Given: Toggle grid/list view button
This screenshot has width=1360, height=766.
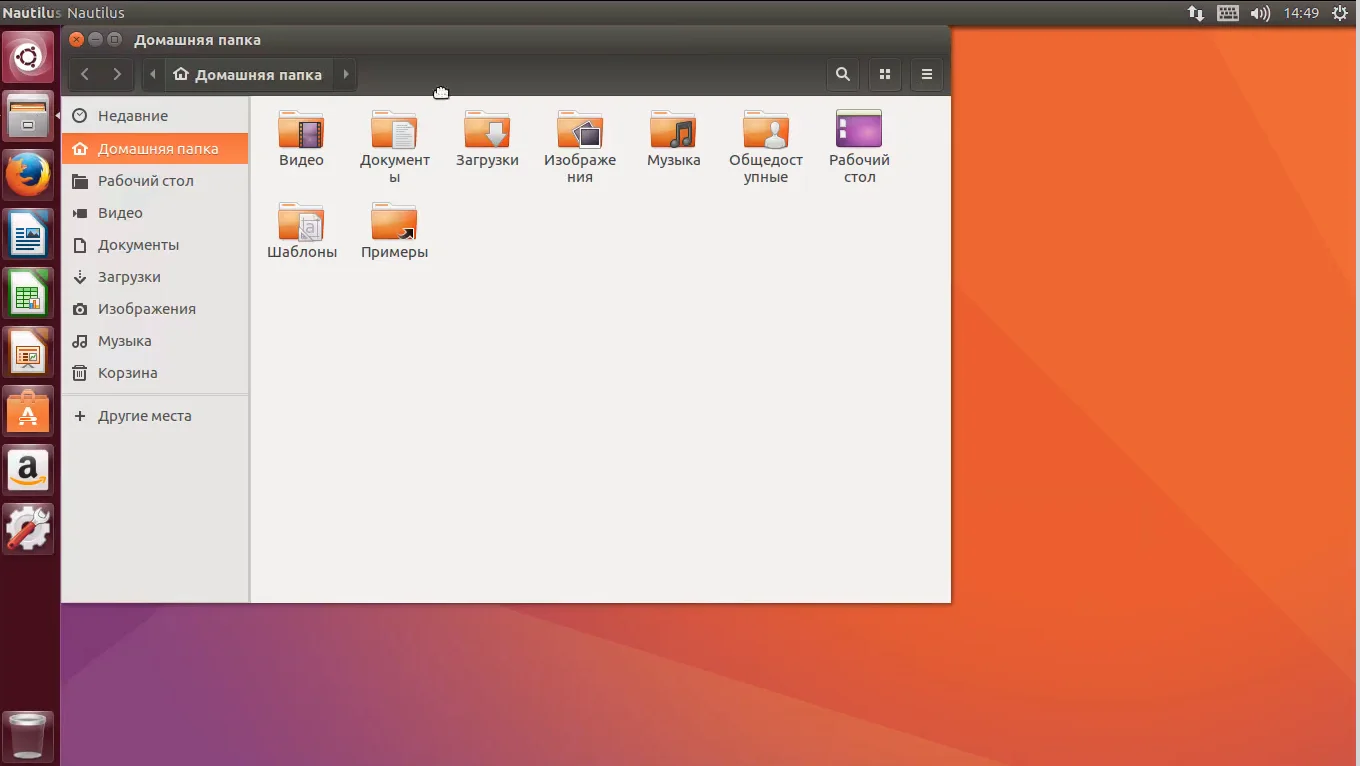Looking at the screenshot, I should (x=885, y=74).
